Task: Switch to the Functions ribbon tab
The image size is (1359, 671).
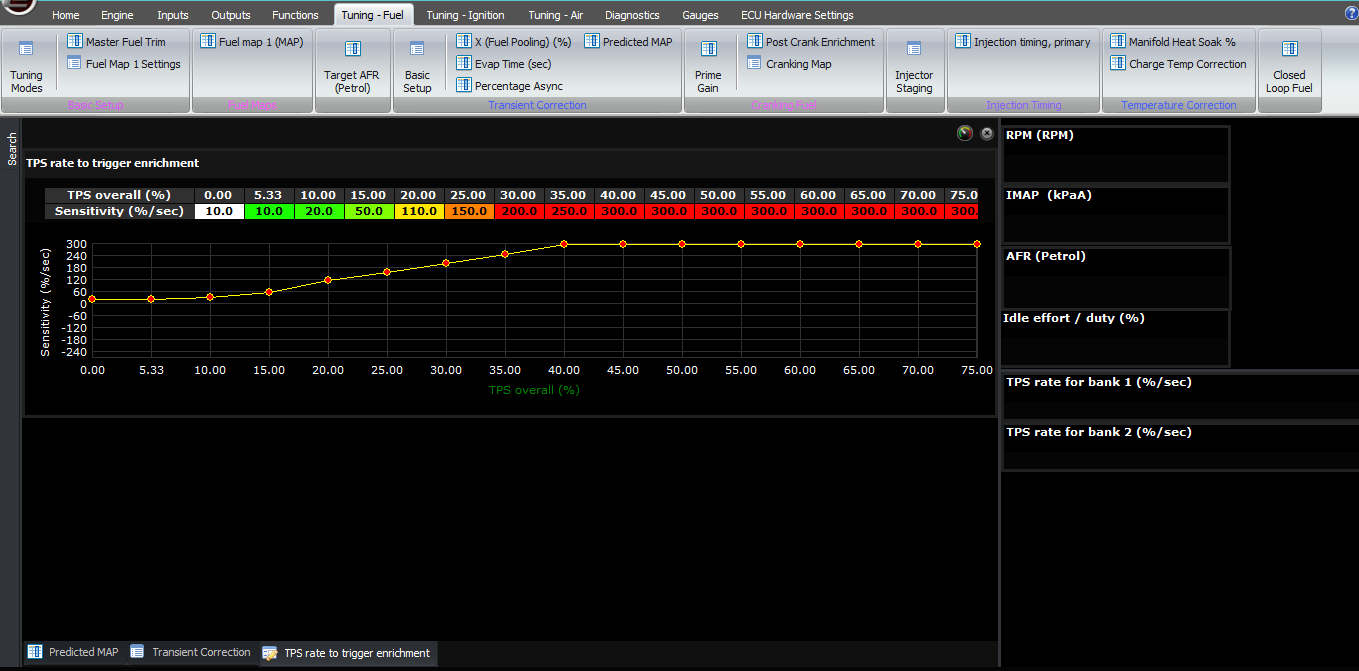Action: [x=295, y=15]
